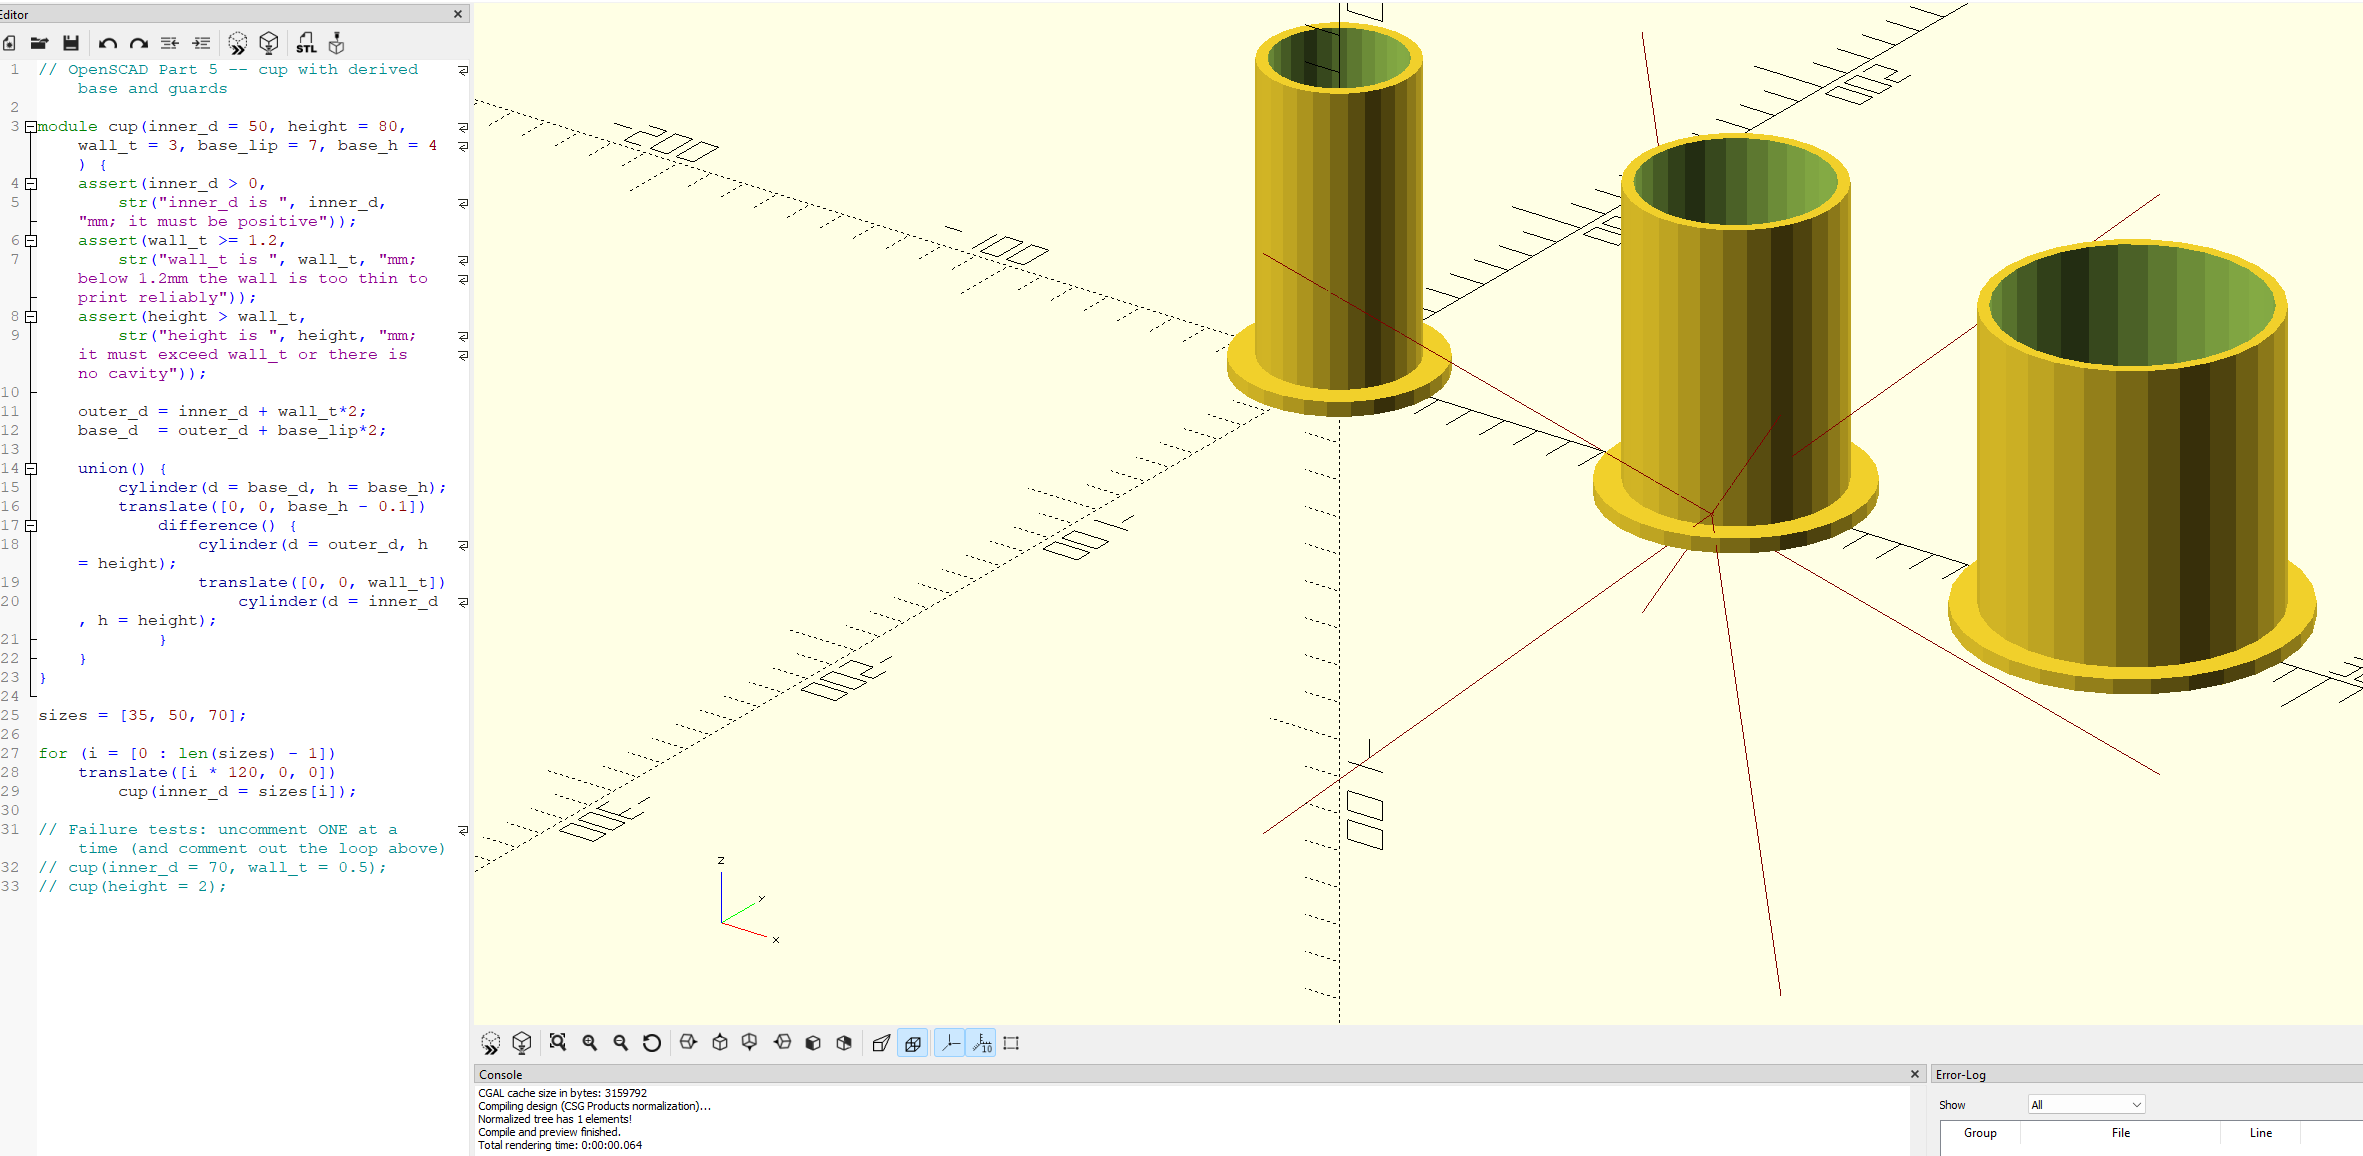Switch to the Front view
This screenshot has height=1156, width=2363.
pos(813,1042)
